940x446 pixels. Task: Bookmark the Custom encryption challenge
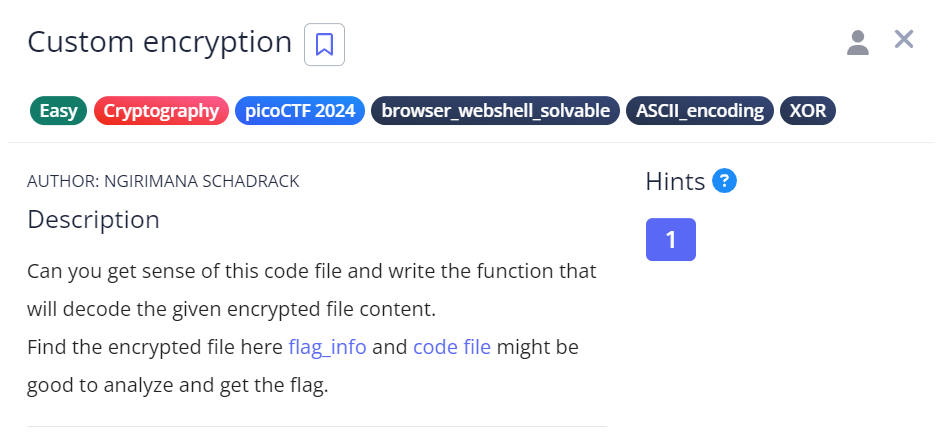point(324,44)
